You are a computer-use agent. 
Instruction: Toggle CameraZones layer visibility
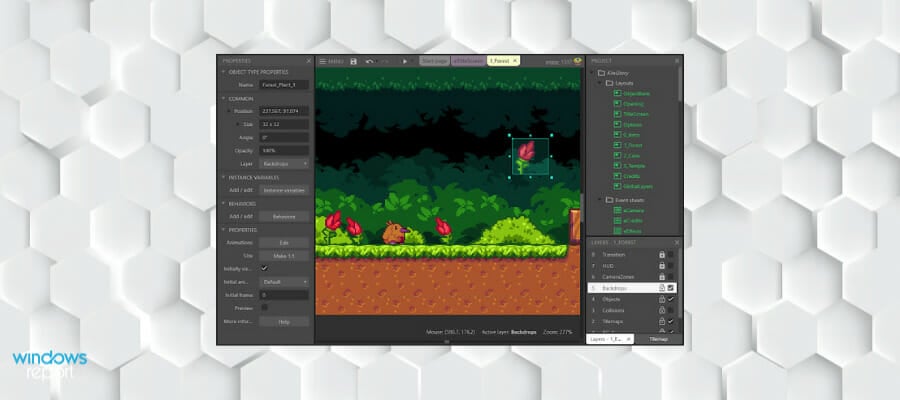click(x=670, y=277)
